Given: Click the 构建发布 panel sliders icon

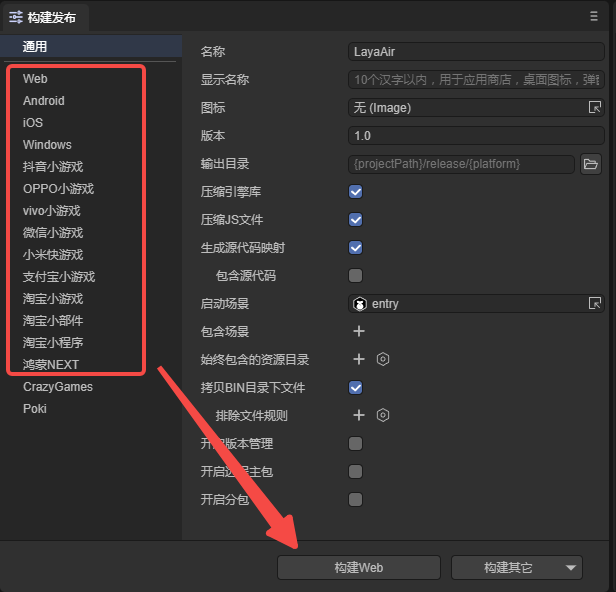Looking at the screenshot, I should (x=16, y=17).
